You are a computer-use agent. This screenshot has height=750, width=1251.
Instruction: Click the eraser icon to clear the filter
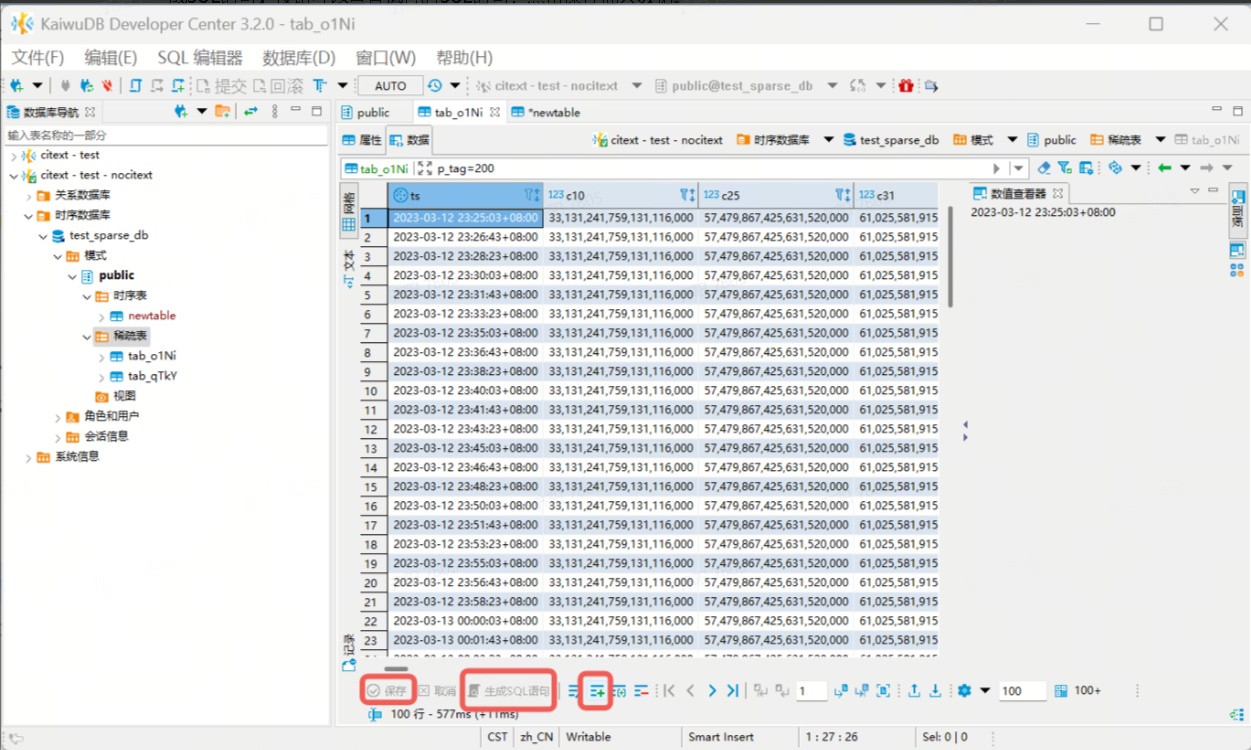tap(1044, 168)
